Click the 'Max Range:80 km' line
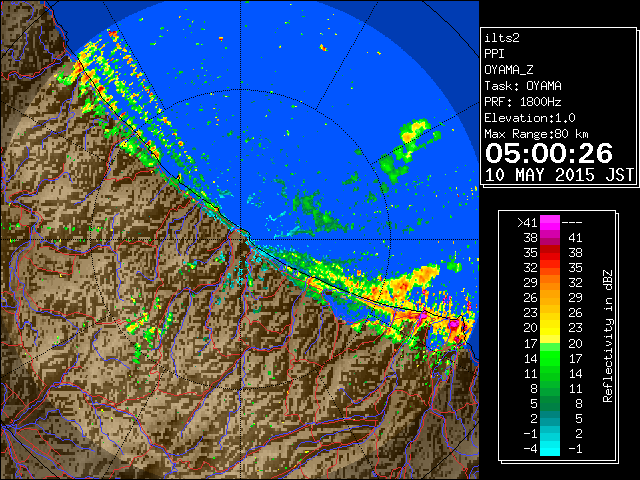Screen dimensions: 640x480 coord(536,134)
